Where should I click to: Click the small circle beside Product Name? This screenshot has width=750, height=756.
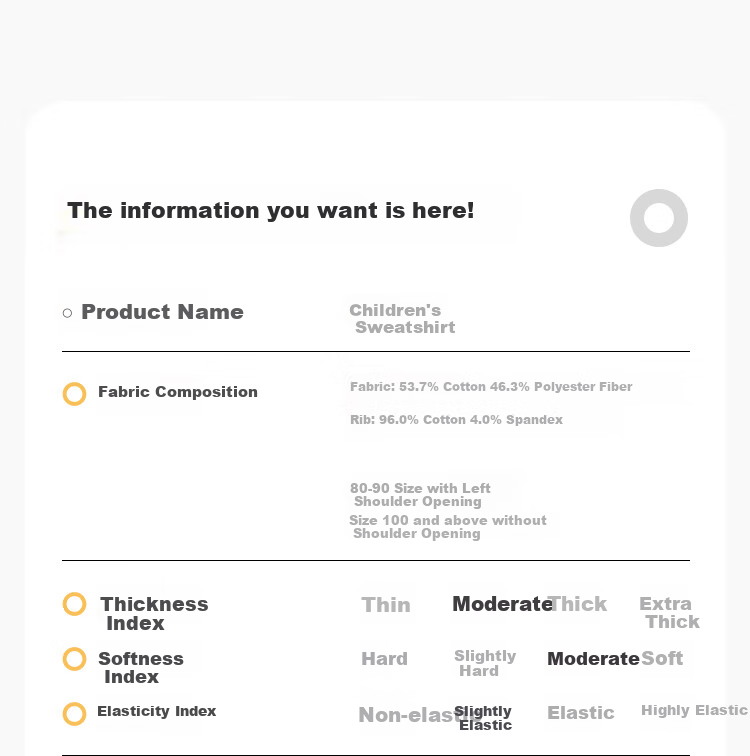click(67, 313)
